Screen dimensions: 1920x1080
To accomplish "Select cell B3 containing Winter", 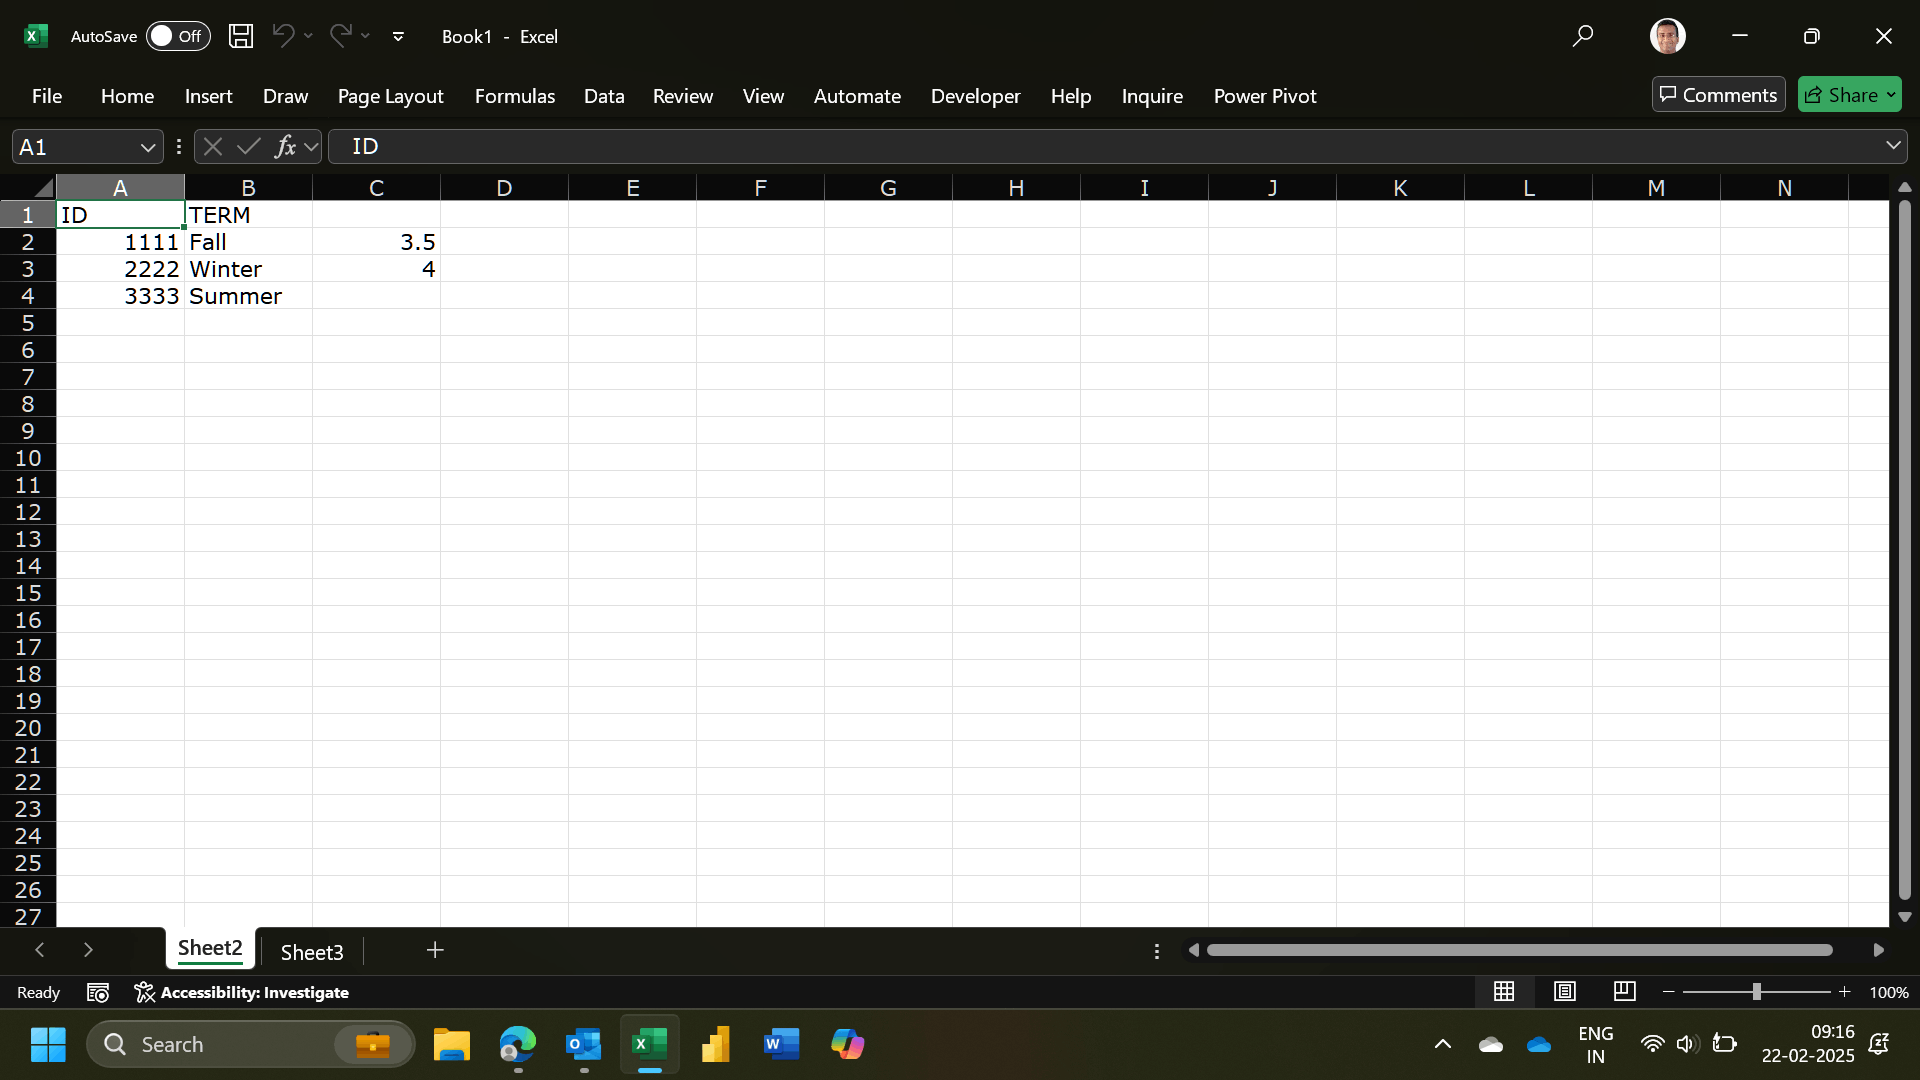I will pos(248,269).
